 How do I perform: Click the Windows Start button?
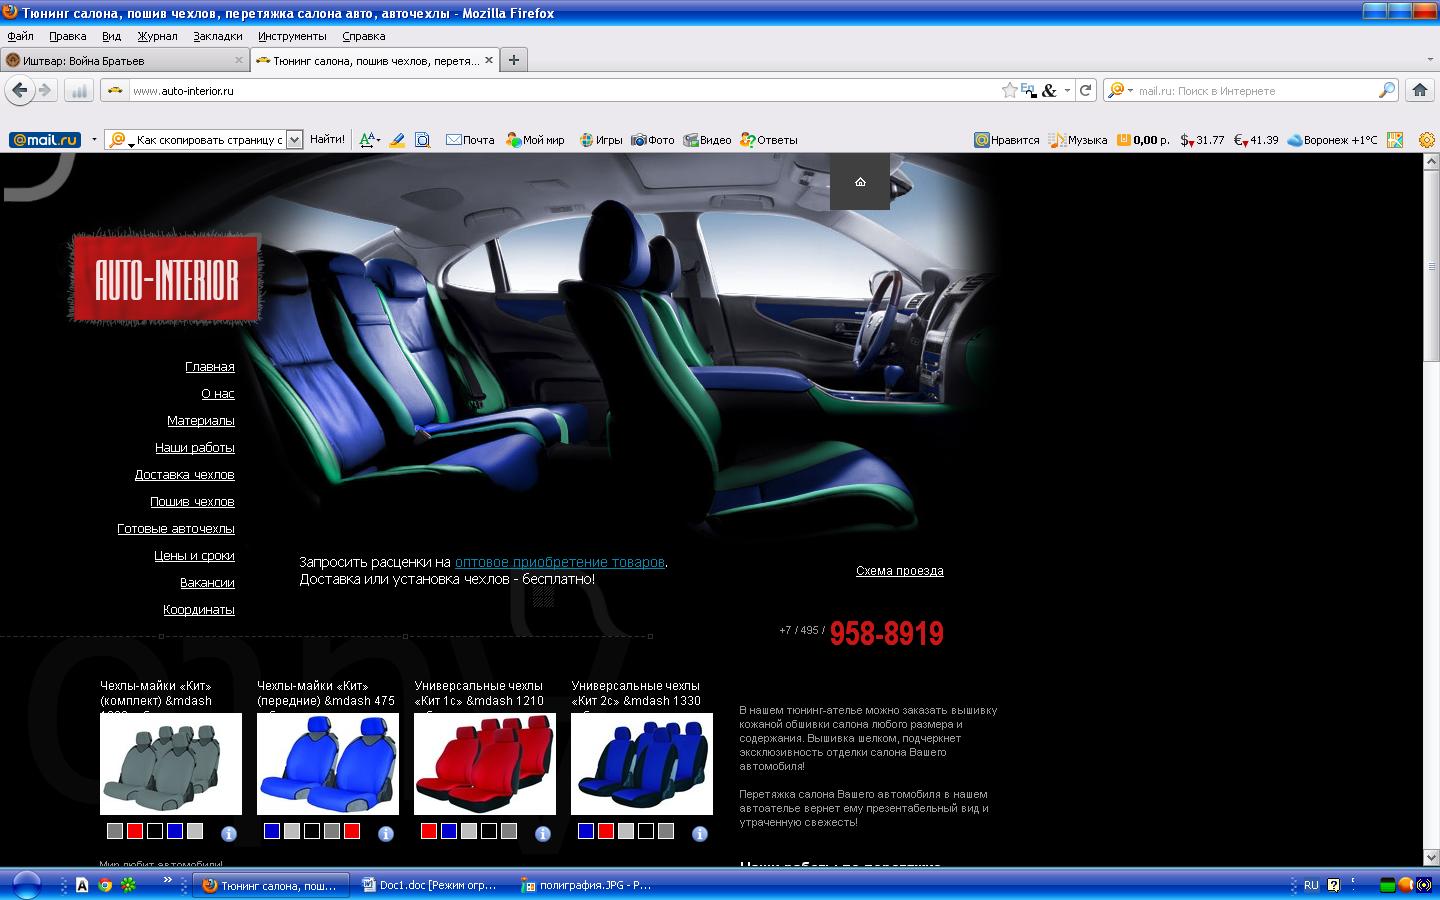pyautogui.click(x=26, y=885)
